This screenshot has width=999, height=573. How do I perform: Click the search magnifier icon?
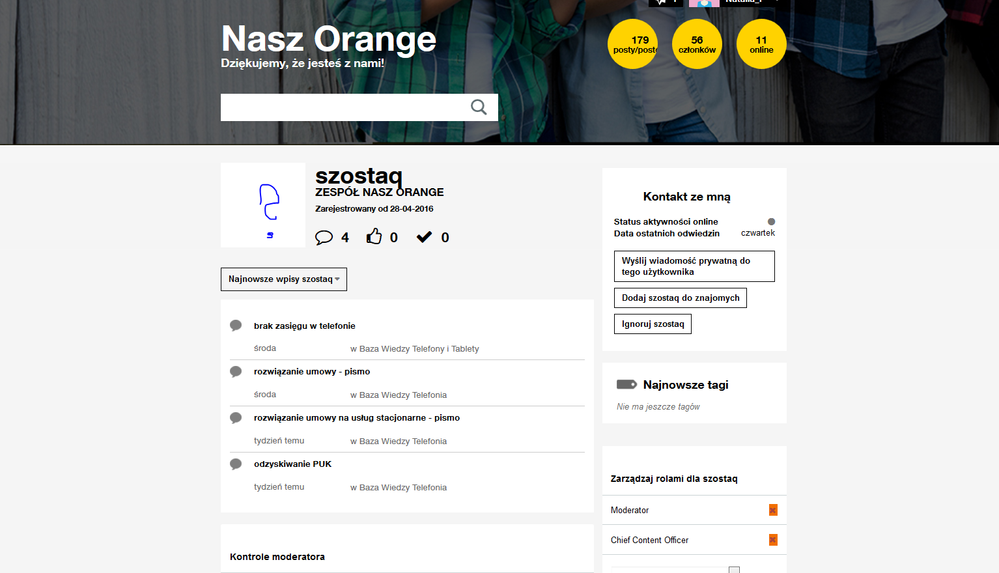click(479, 108)
